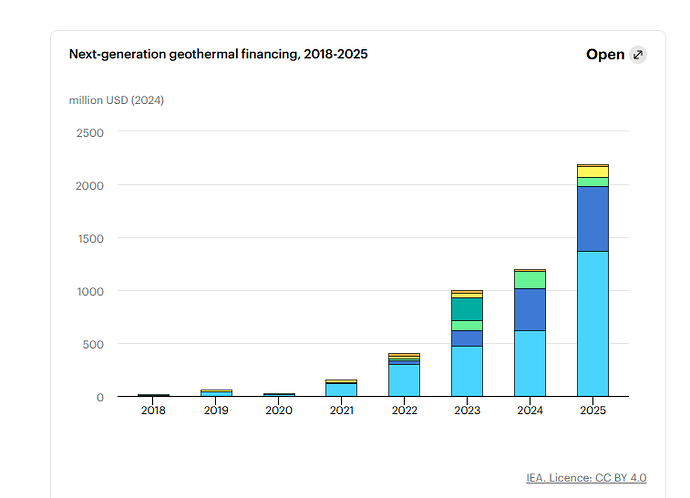Screen dimensions: 690x498
Task: Click the chart title text
Action: (218, 54)
